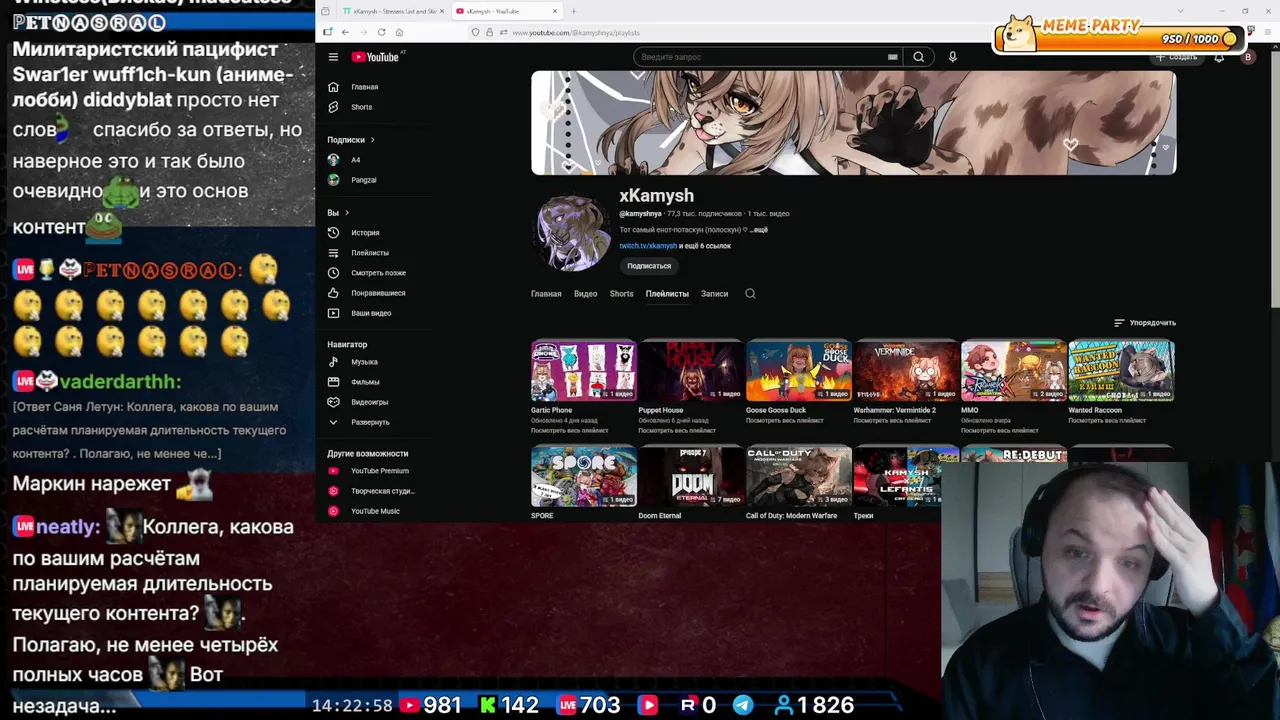View full Gartic Phone playlist link
This screenshot has width=1280, height=720.
pos(569,431)
